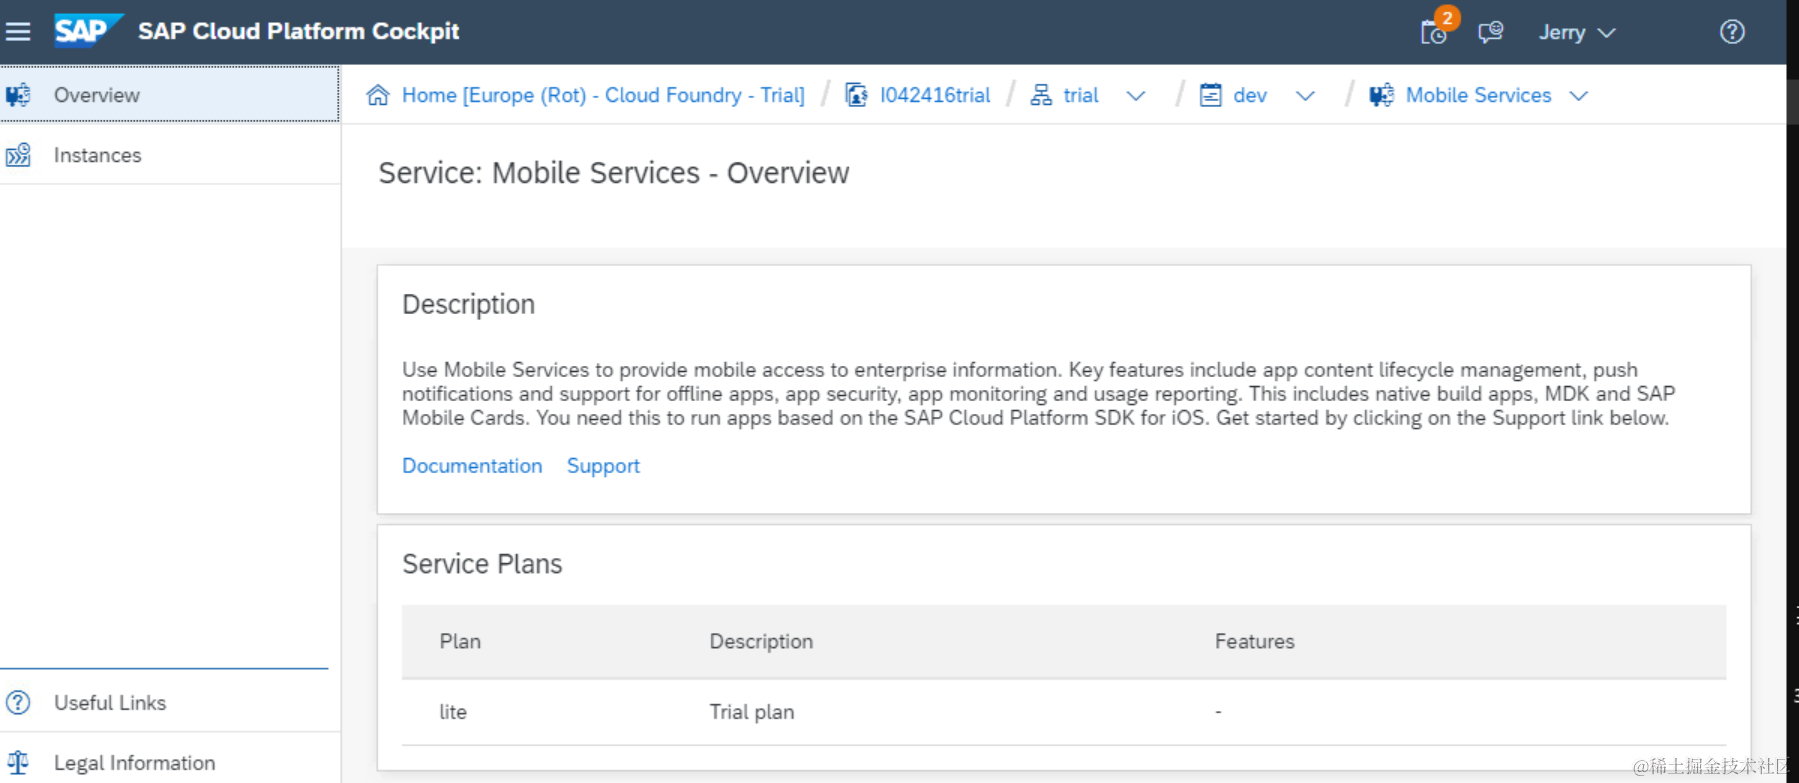Open the feedback chat icon
Screen dimensions: 1799x783
click(x=1490, y=32)
